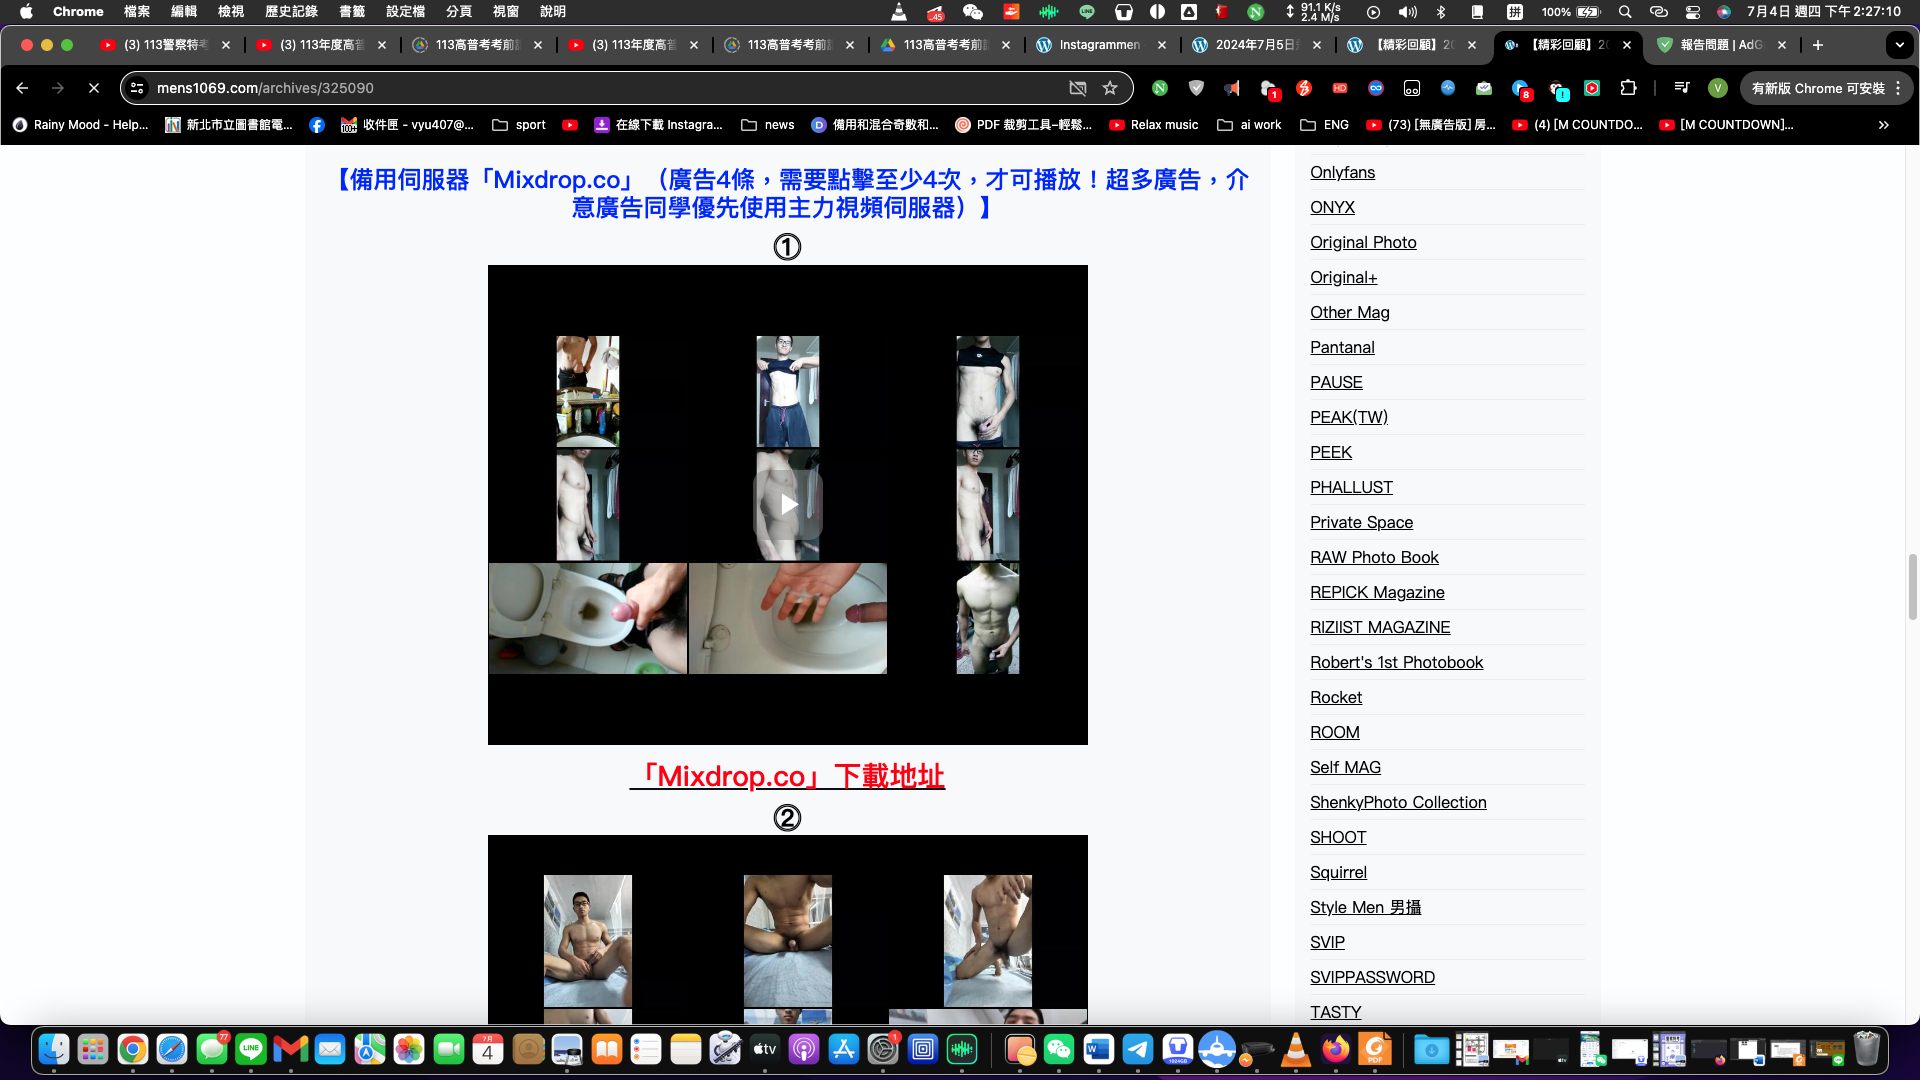Open the Messenger extension with 8 notifications
This screenshot has height=1080, width=1920.
click(x=1522, y=88)
